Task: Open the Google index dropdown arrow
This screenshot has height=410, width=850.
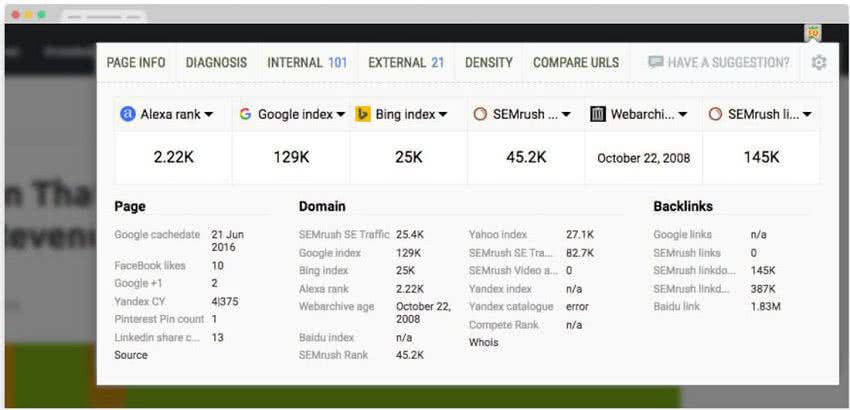Action: pos(340,115)
